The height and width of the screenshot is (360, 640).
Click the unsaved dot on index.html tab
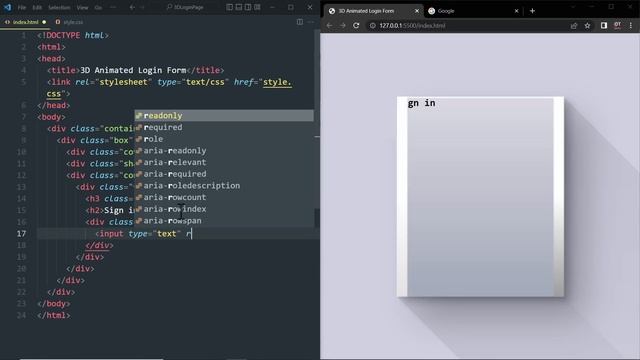point(44,22)
